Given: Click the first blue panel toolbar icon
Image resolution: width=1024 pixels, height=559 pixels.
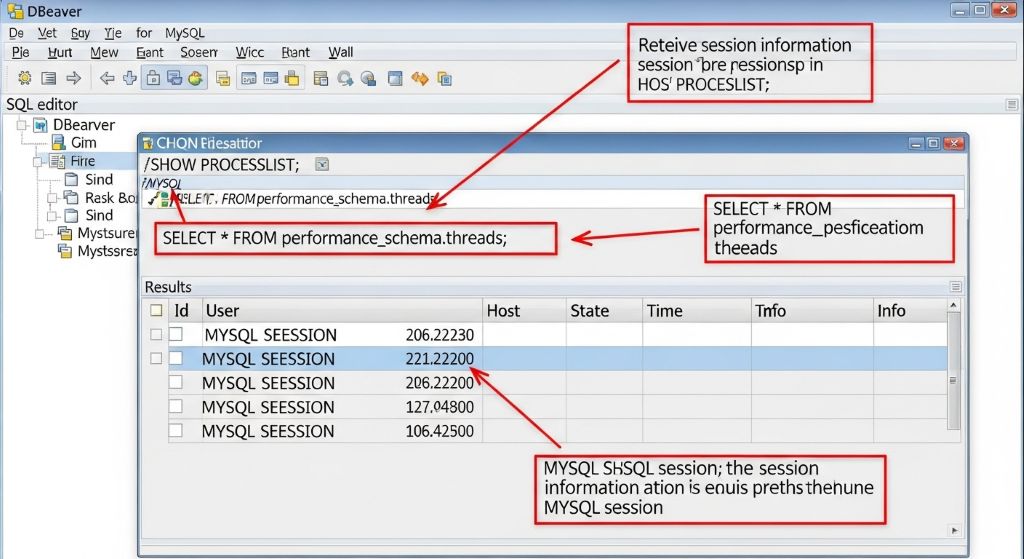Looking at the screenshot, I should click(x=249, y=79).
